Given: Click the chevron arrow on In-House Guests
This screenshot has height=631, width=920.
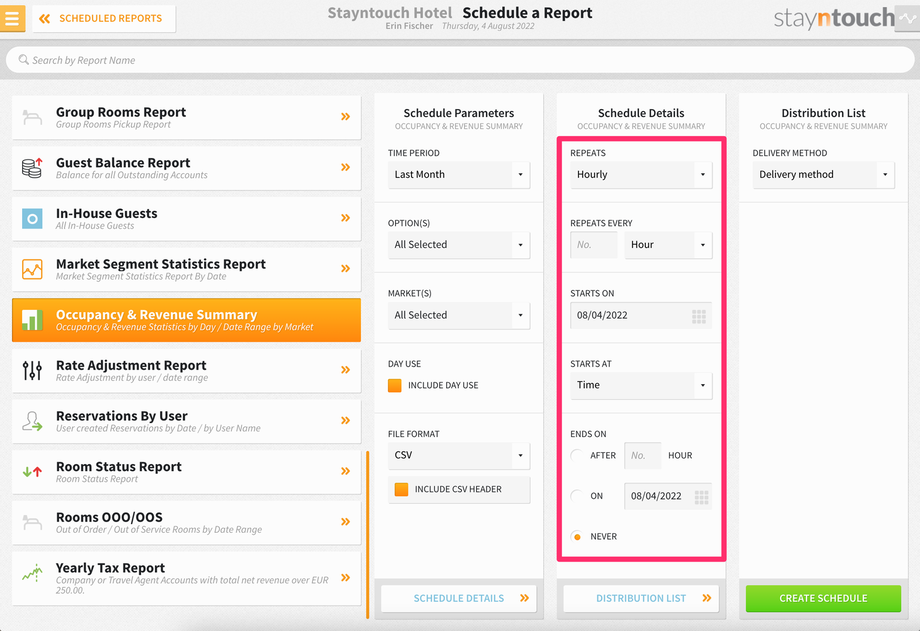Looking at the screenshot, I should pyautogui.click(x=346, y=218).
